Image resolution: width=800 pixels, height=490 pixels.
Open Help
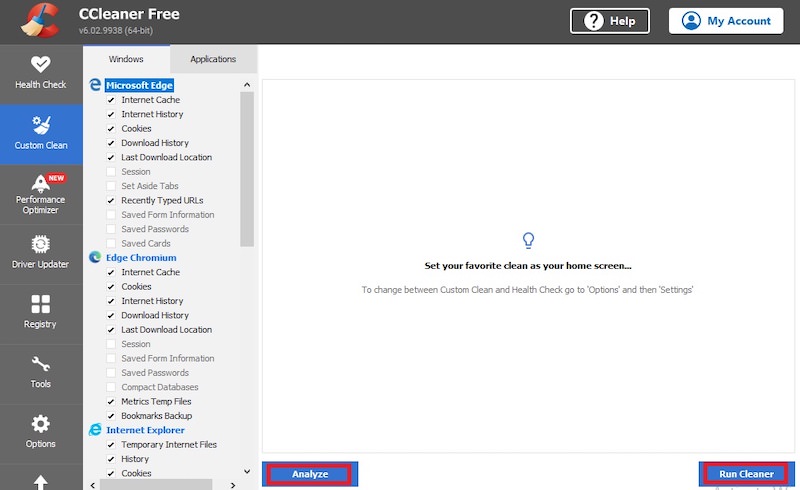[x=610, y=21]
